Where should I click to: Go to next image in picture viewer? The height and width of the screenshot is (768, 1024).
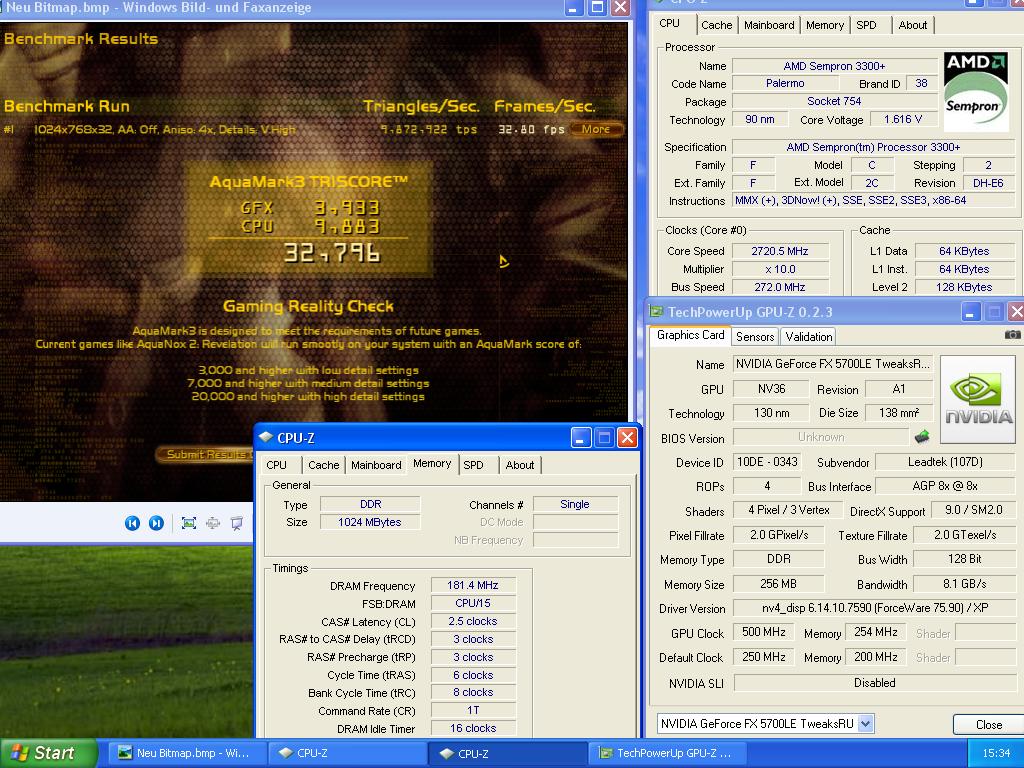(x=156, y=523)
